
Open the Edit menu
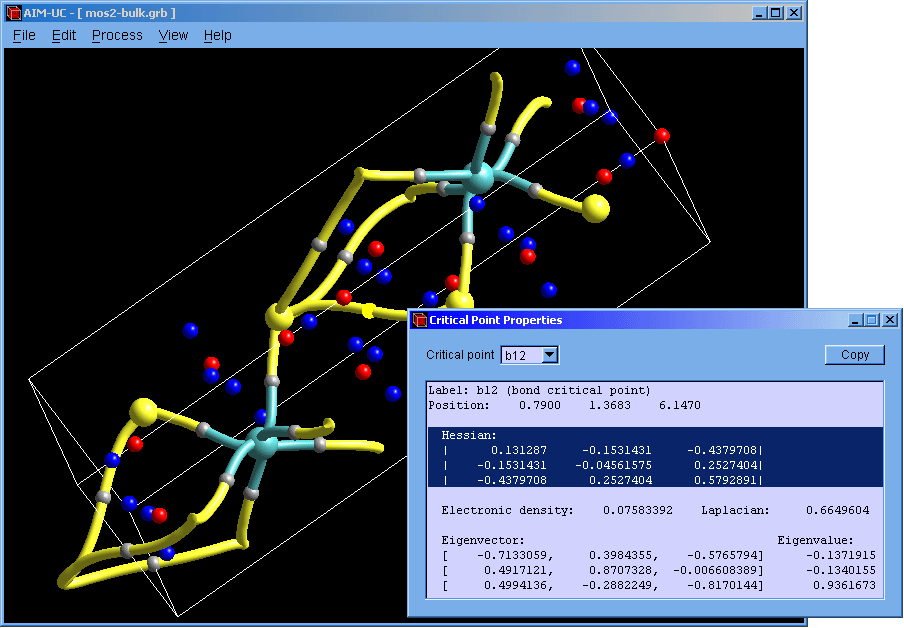64,35
